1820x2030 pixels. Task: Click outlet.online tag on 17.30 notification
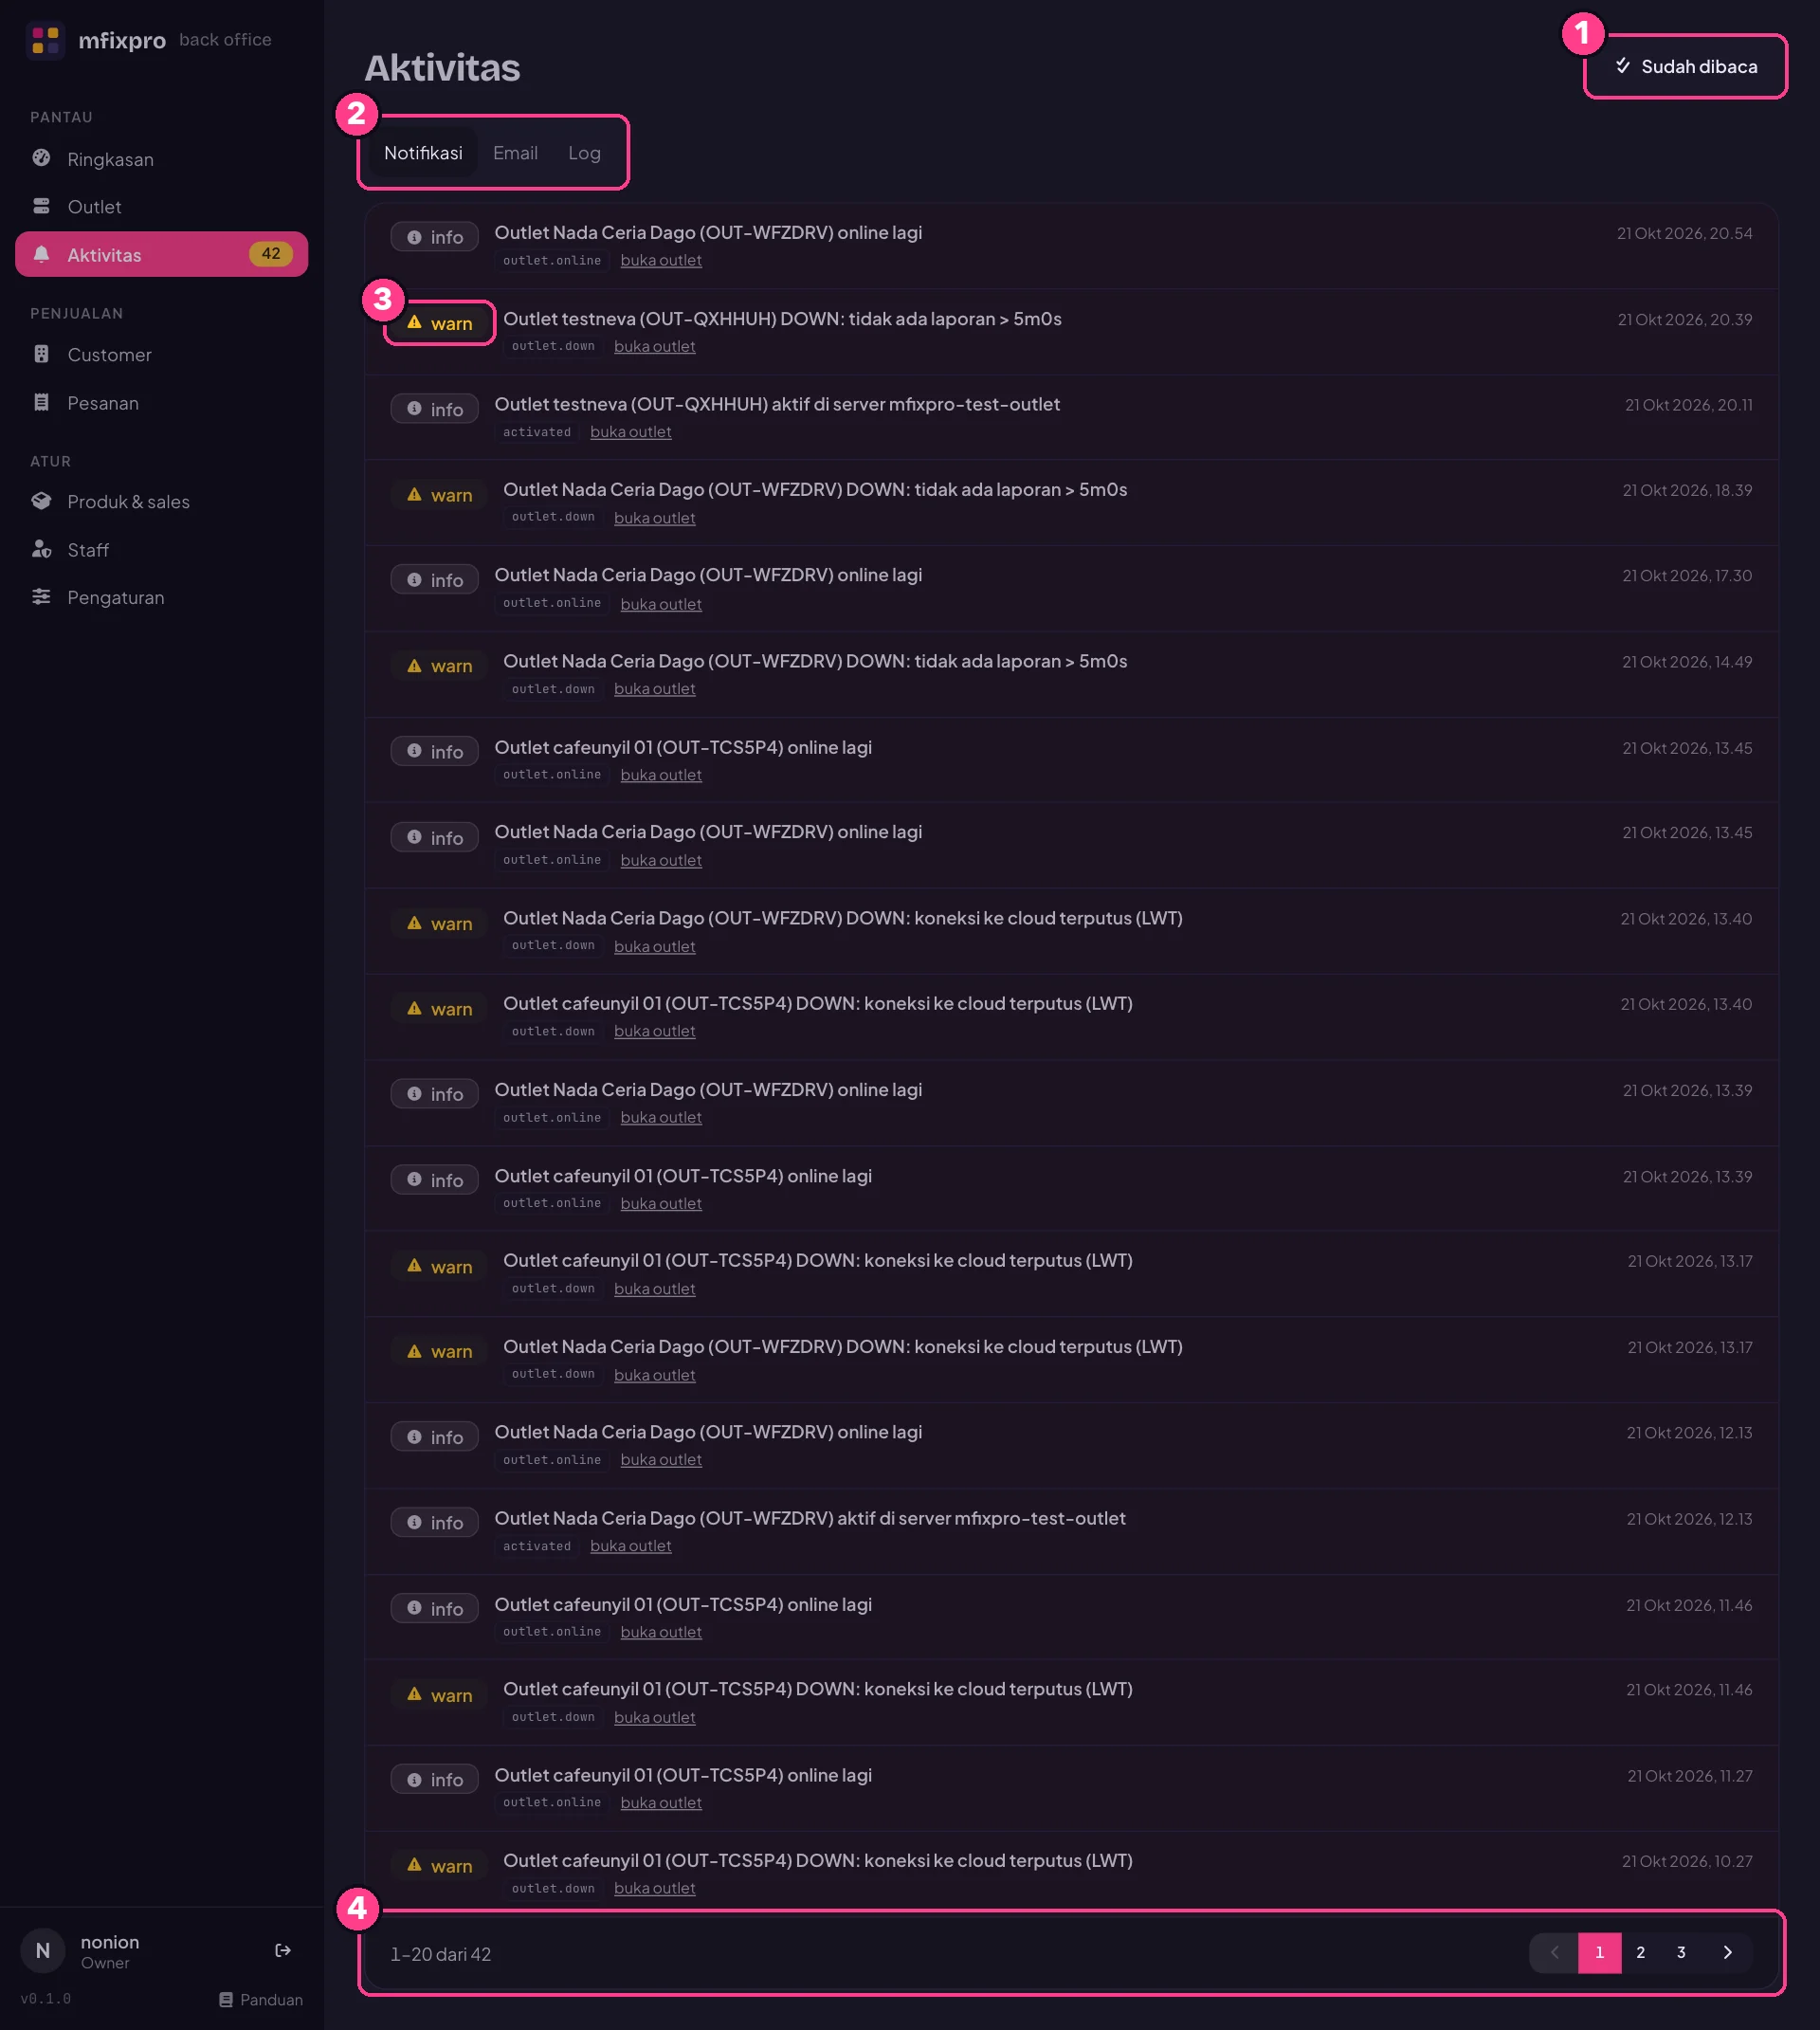coord(552,603)
